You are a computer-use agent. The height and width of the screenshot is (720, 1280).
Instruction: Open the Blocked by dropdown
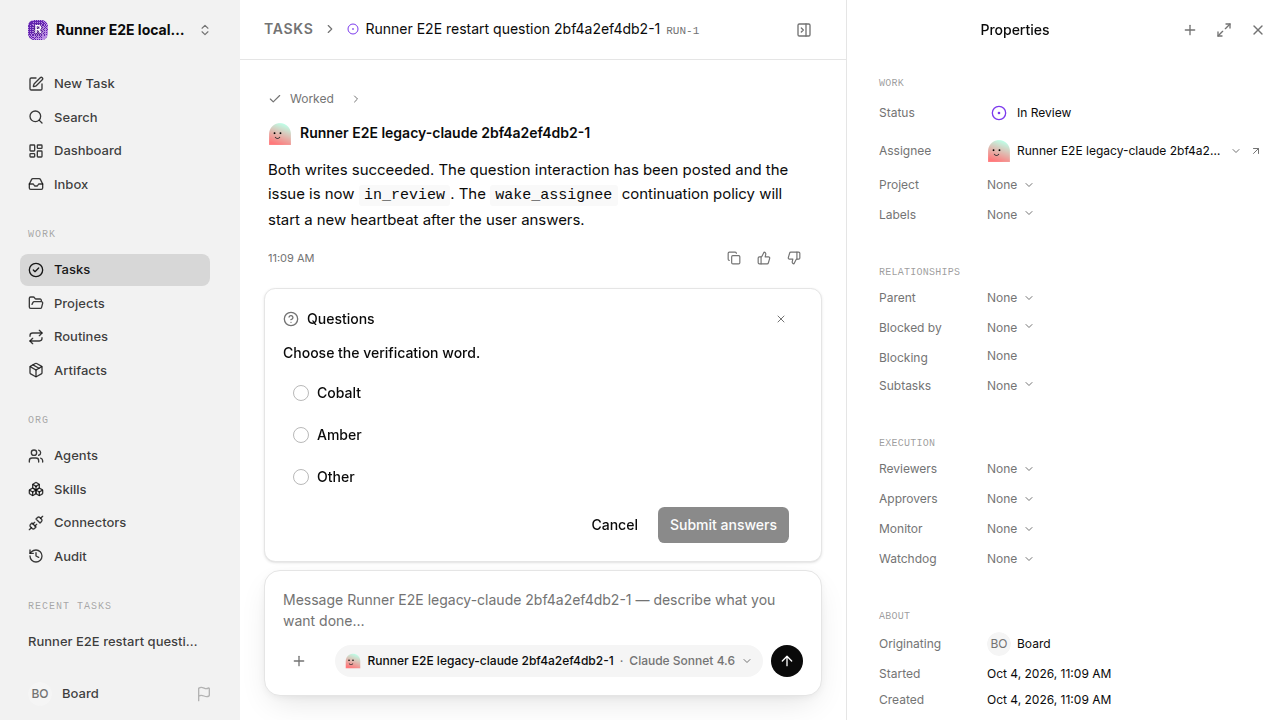[x=1010, y=328]
